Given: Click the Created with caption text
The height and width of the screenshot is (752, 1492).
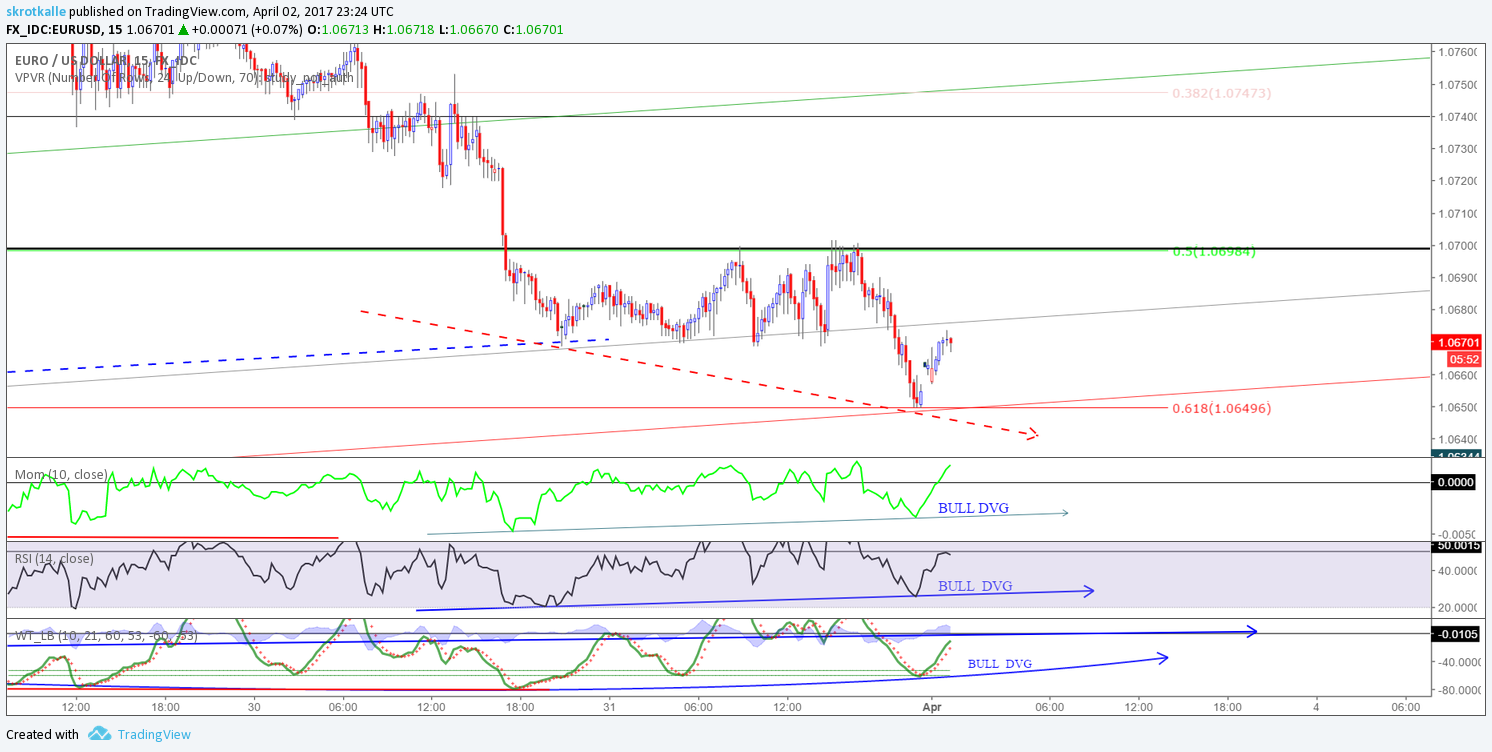Looking at the screenshot, I should [x=43, y=734].
